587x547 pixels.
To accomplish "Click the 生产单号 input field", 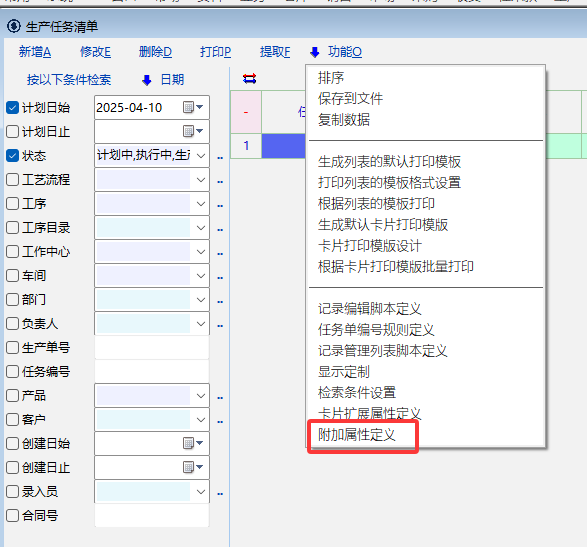I will [x=152, y=347].
